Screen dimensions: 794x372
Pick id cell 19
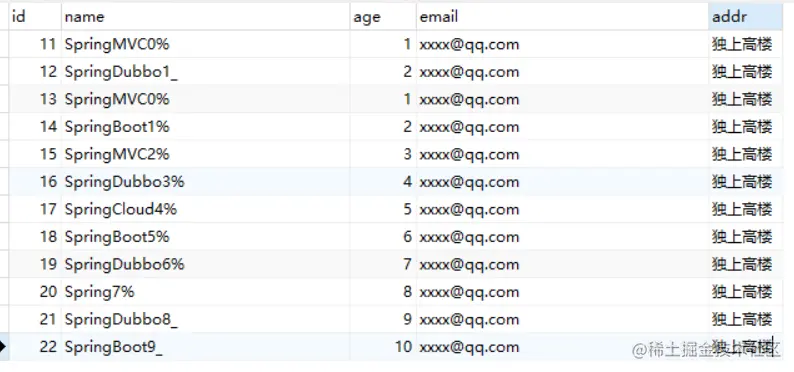pos(35,264)
